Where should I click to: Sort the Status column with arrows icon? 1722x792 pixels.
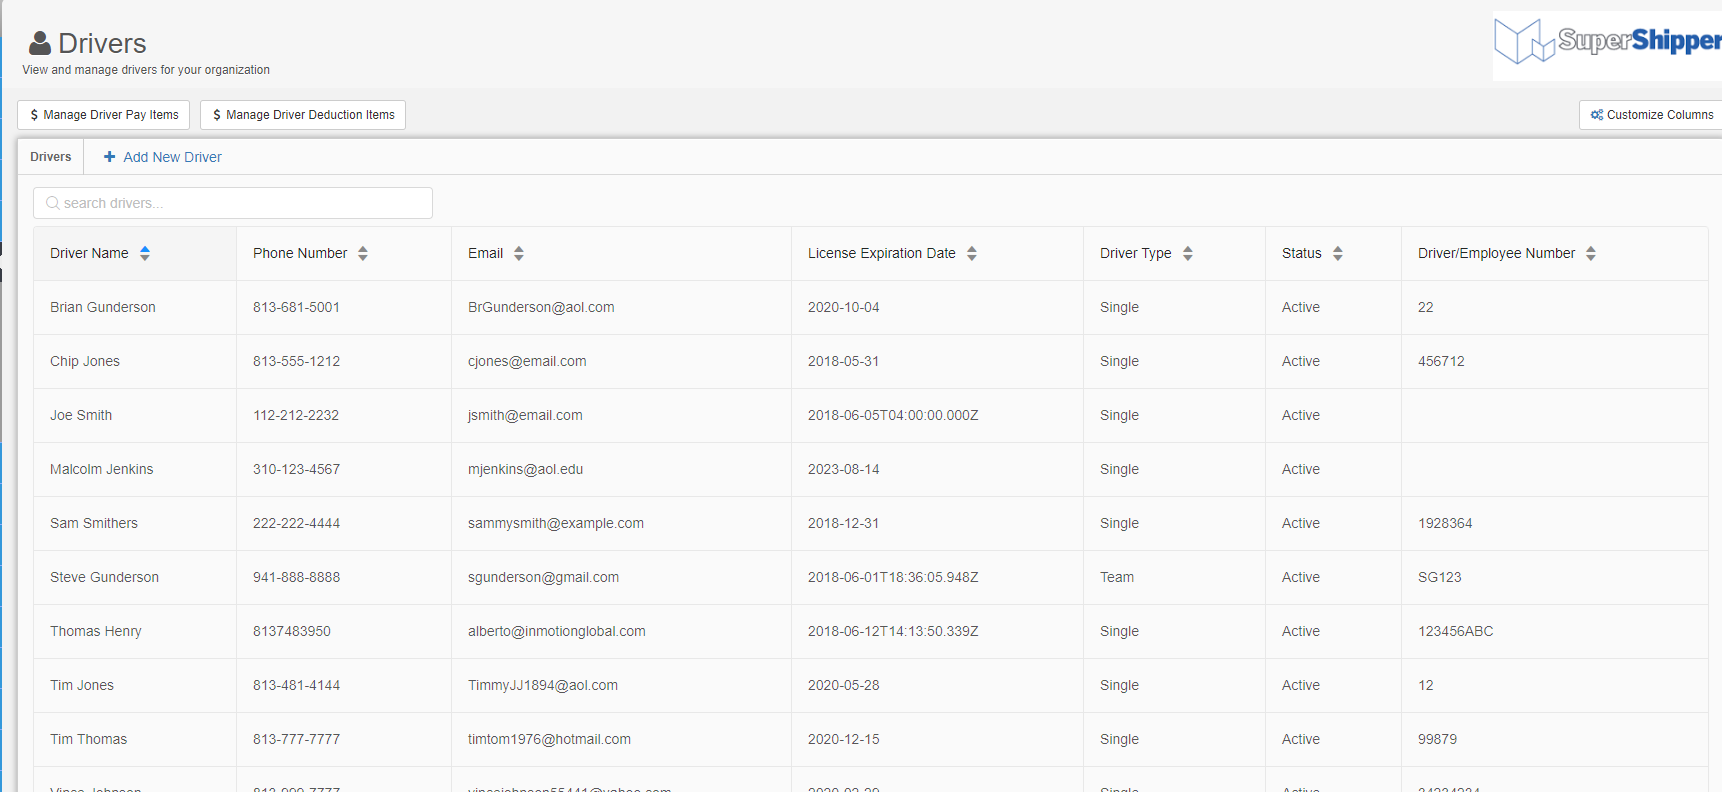pos(1338,253)
